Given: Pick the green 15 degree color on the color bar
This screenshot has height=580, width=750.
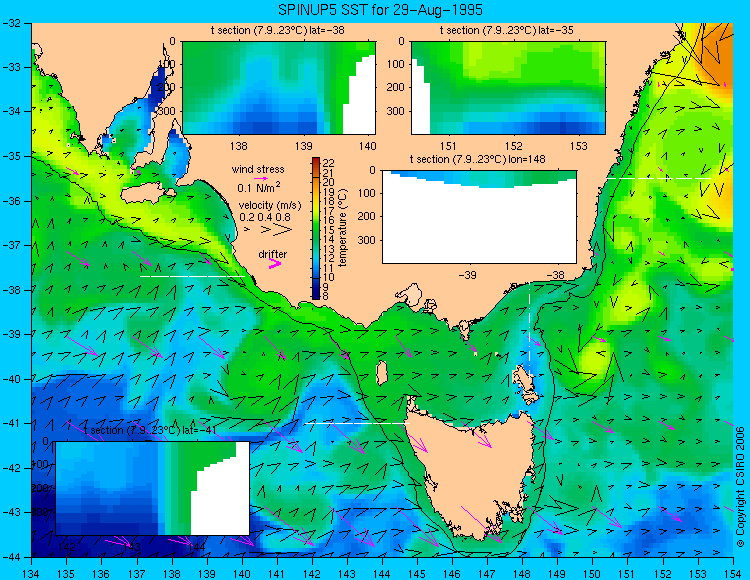Looking at the screenshot, I should coord(316,229).
